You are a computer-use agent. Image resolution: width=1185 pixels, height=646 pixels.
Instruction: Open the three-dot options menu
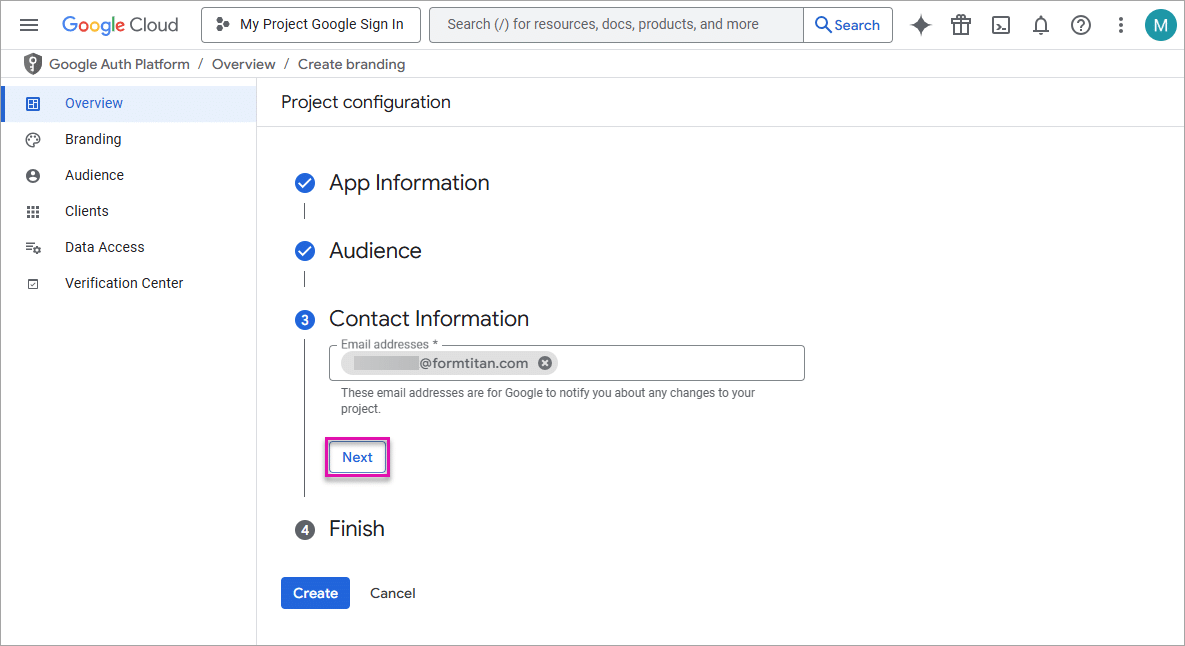pos(1120,24)
